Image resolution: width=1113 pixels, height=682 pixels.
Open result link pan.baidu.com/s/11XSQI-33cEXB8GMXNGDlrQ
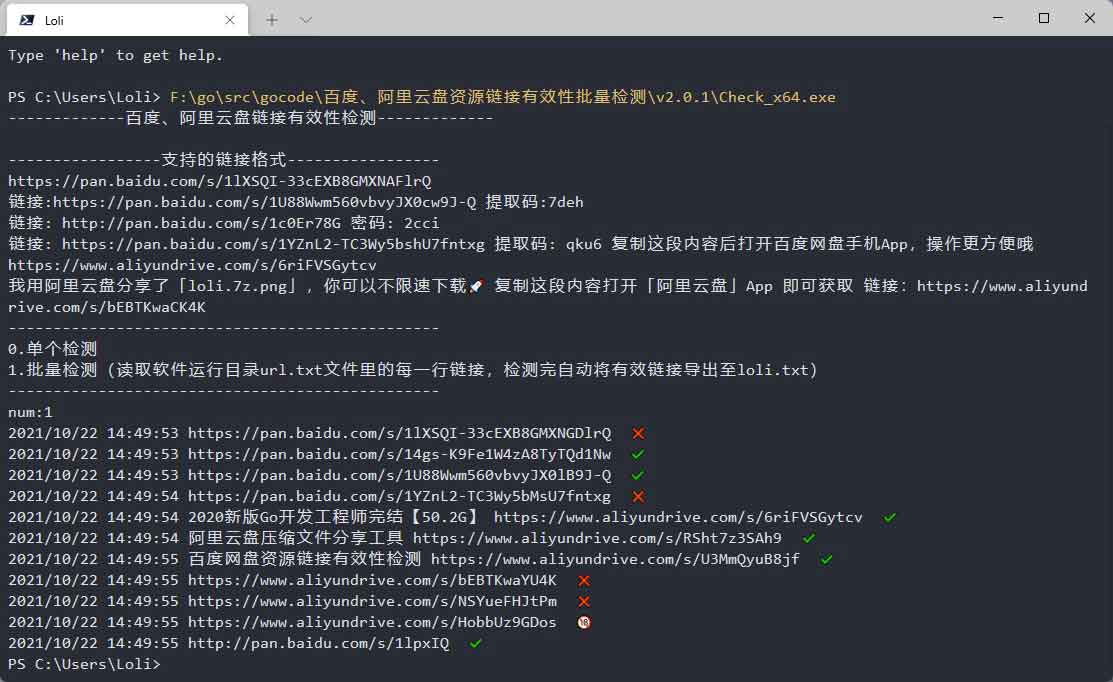point(399,433)
